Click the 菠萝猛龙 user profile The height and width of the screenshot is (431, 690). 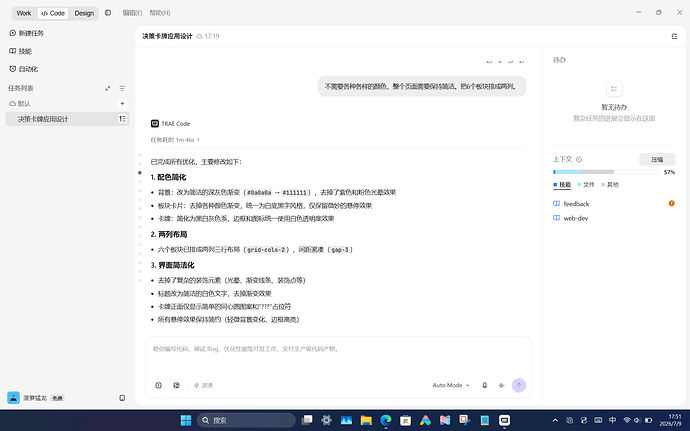point(35,398)
